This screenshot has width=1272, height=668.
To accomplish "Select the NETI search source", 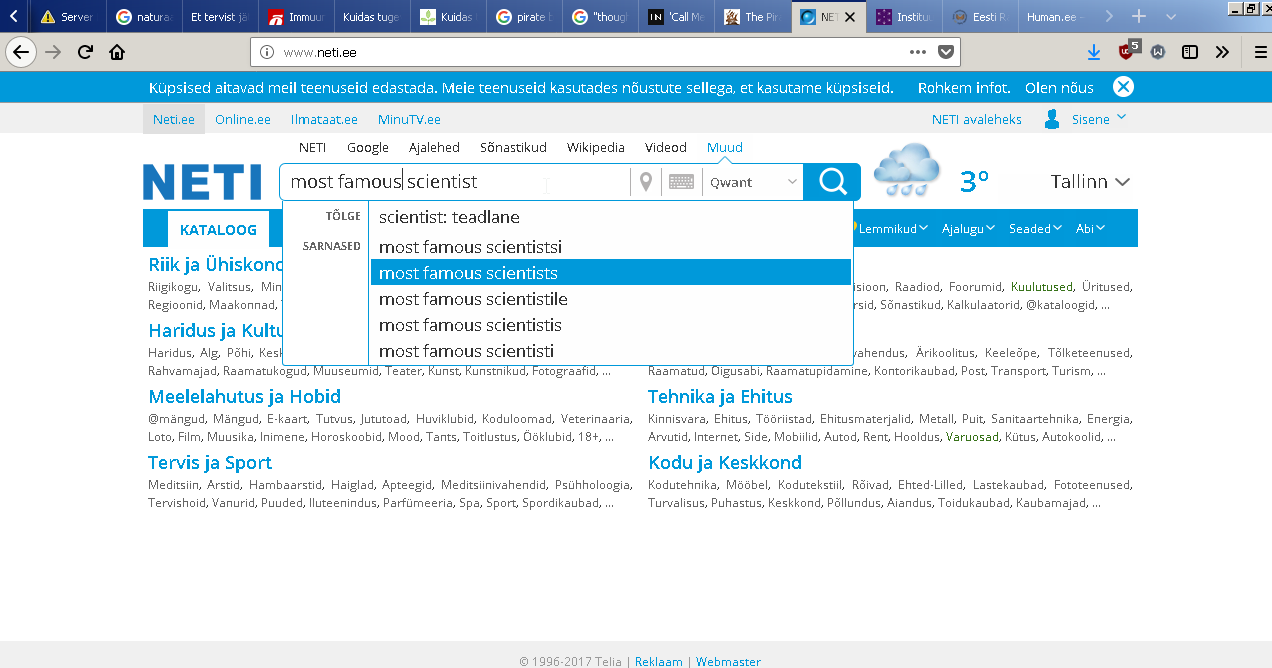I will tap(312, 147).
